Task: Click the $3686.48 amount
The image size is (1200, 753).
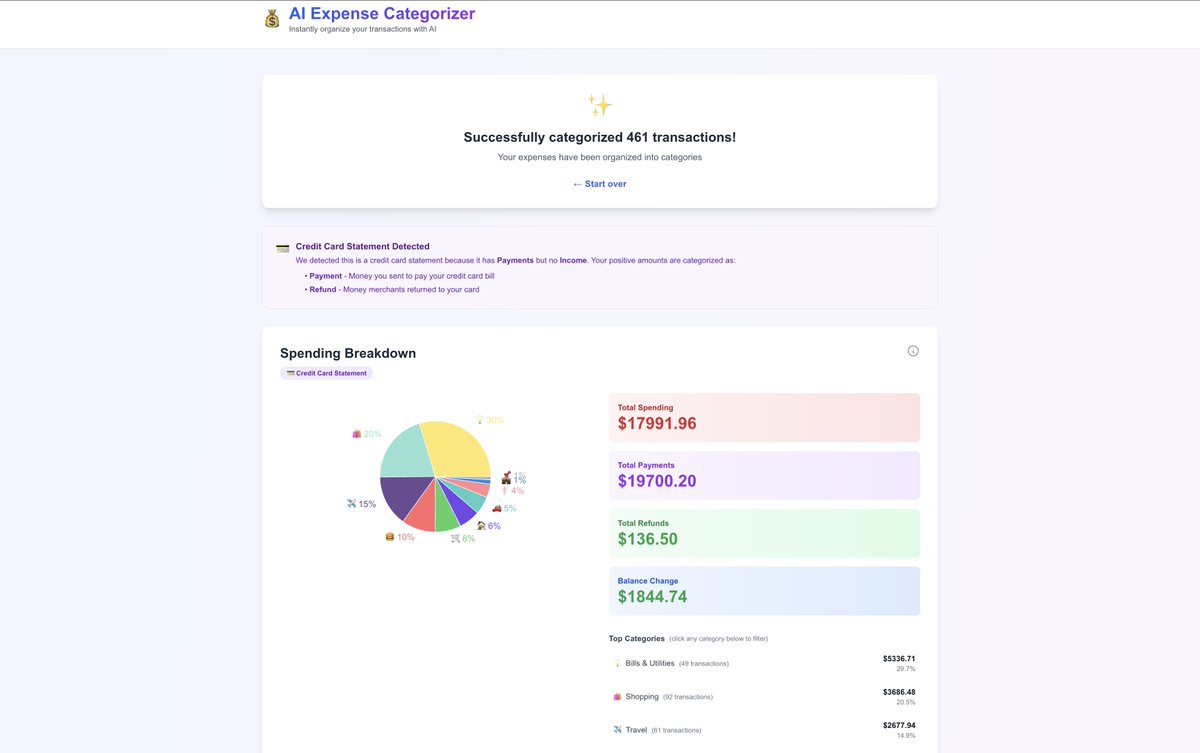Action: click(x=899, y=692)
